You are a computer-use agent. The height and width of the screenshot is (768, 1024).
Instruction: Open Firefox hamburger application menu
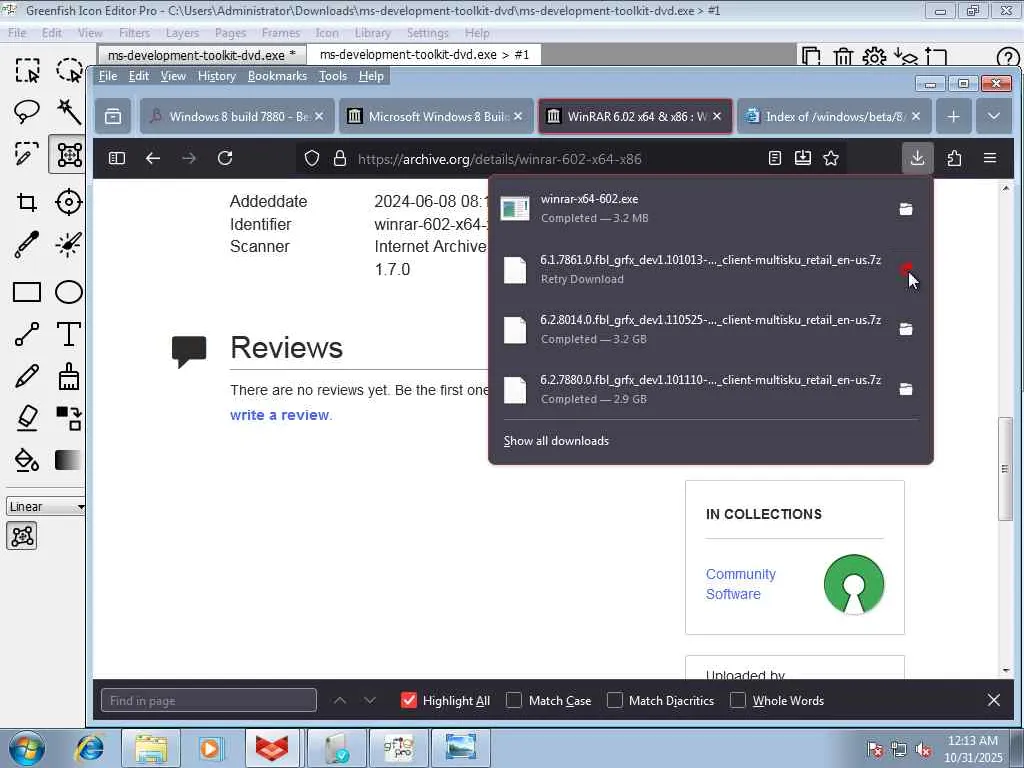990,158
